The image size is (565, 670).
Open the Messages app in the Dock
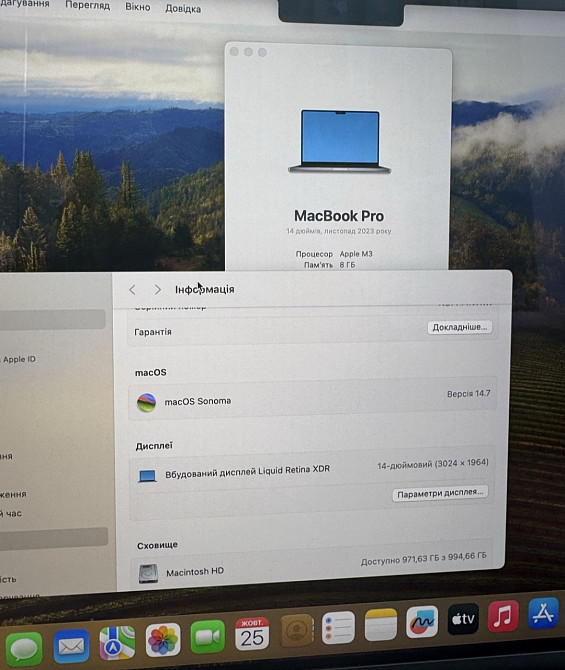[x=24, y=649]
